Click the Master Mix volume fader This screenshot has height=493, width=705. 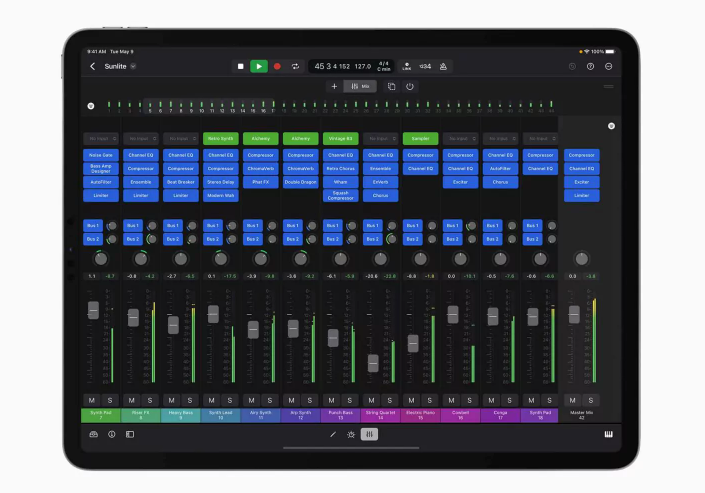[x=574, y=314]
